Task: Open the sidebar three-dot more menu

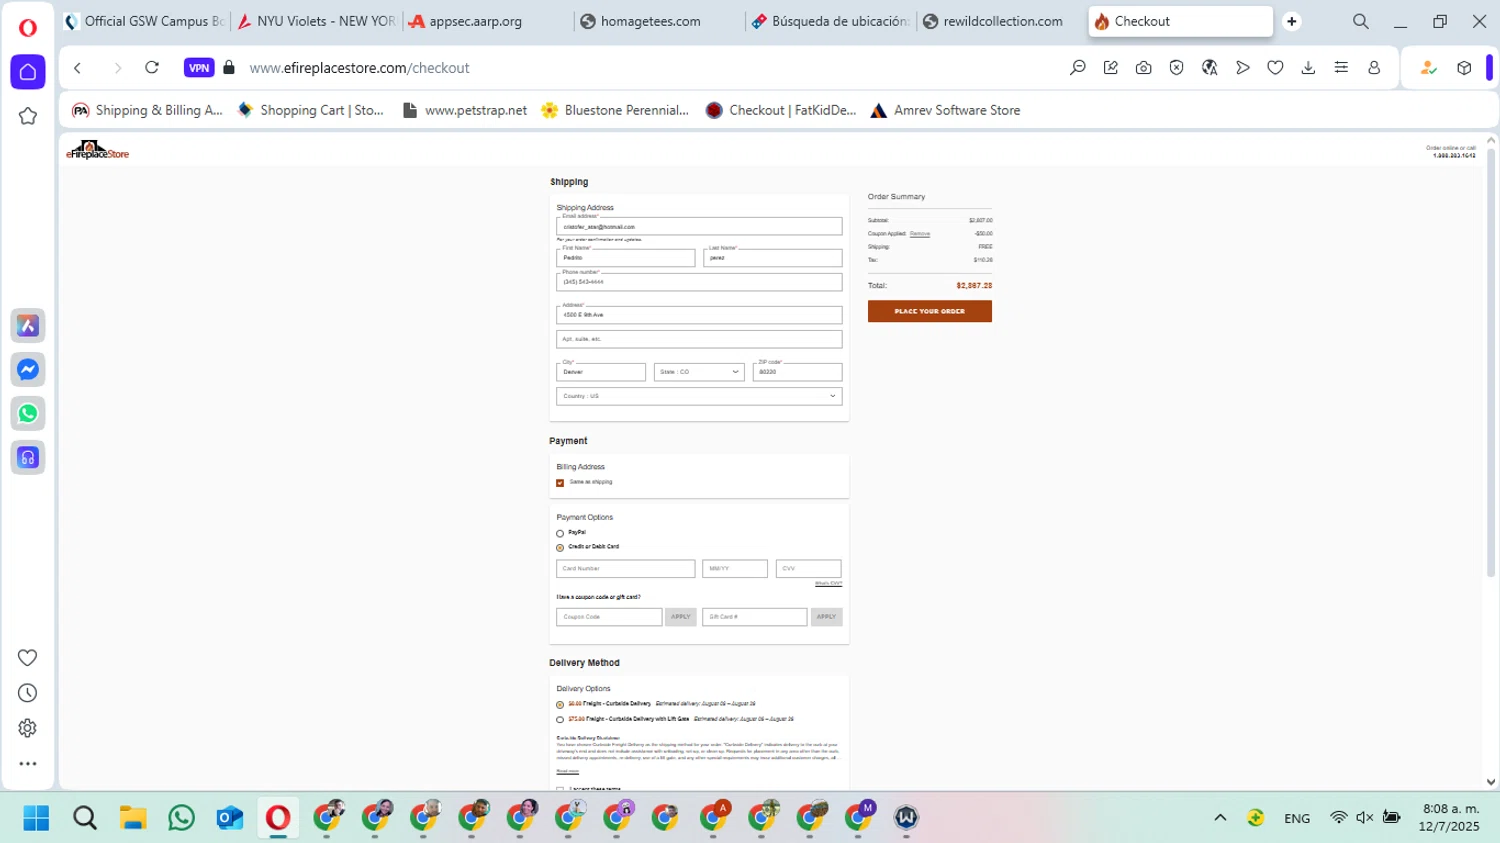Action: tap(28, 764)
